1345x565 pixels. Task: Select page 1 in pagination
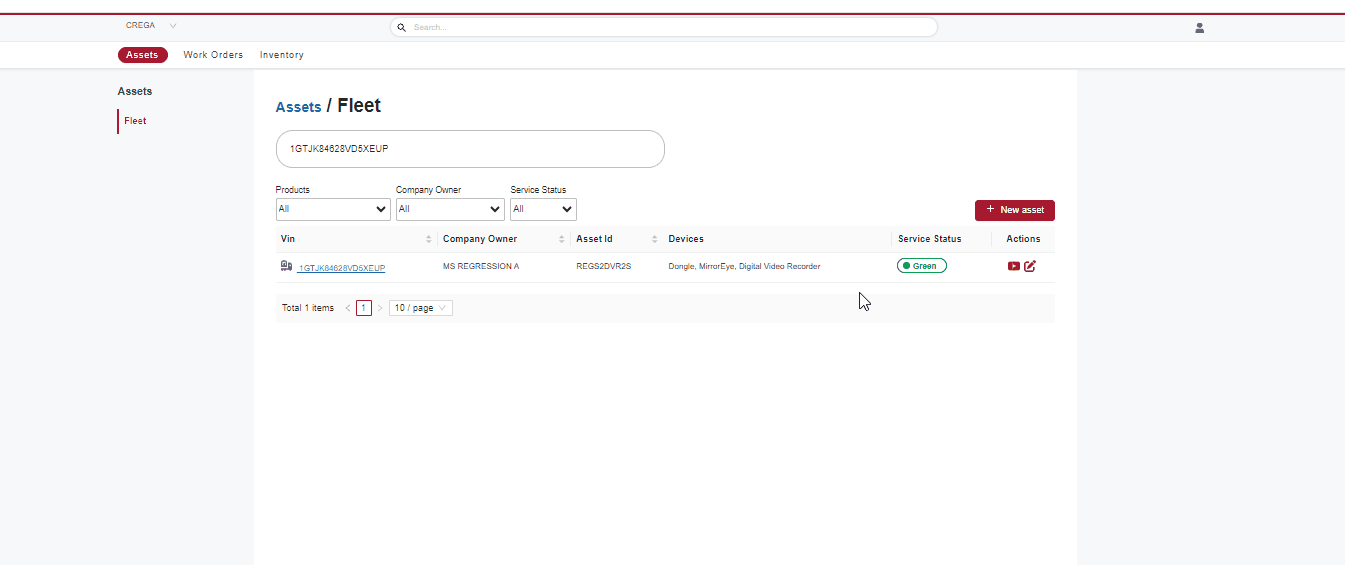pos(364,308)
